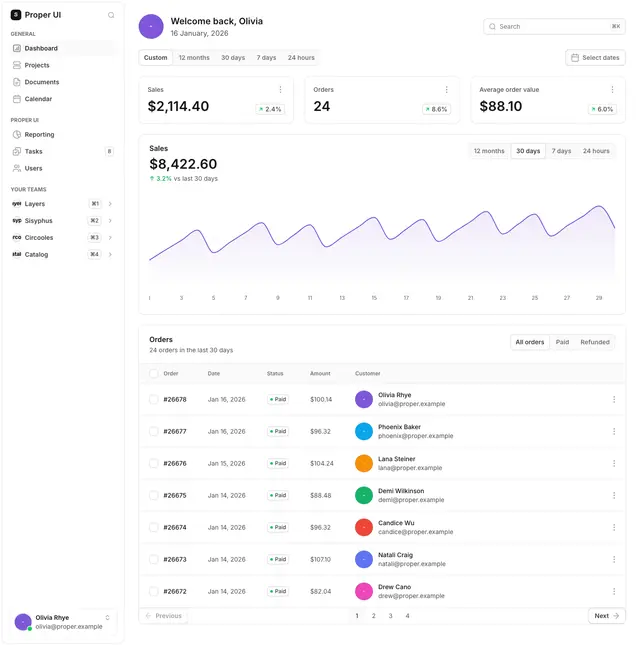640x645 pixels.
Task: Check the box for order #26674
Action: [153, 527]
